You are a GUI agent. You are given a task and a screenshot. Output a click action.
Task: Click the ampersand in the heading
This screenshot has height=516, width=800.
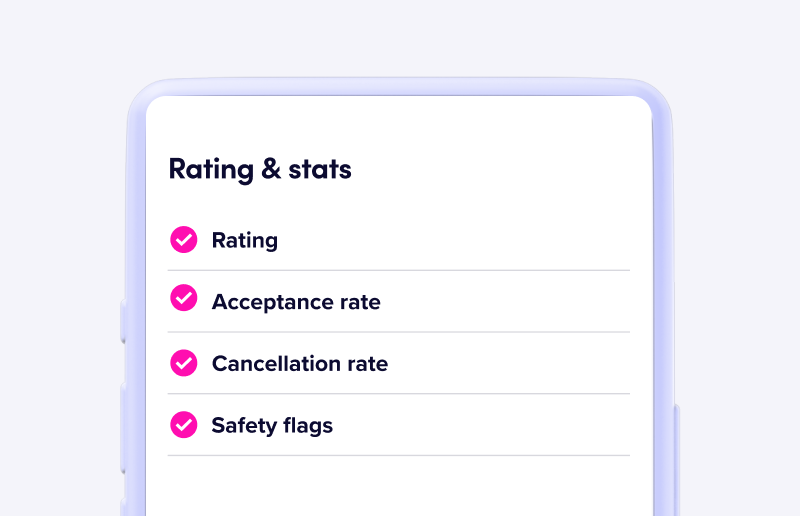(271, 169)
